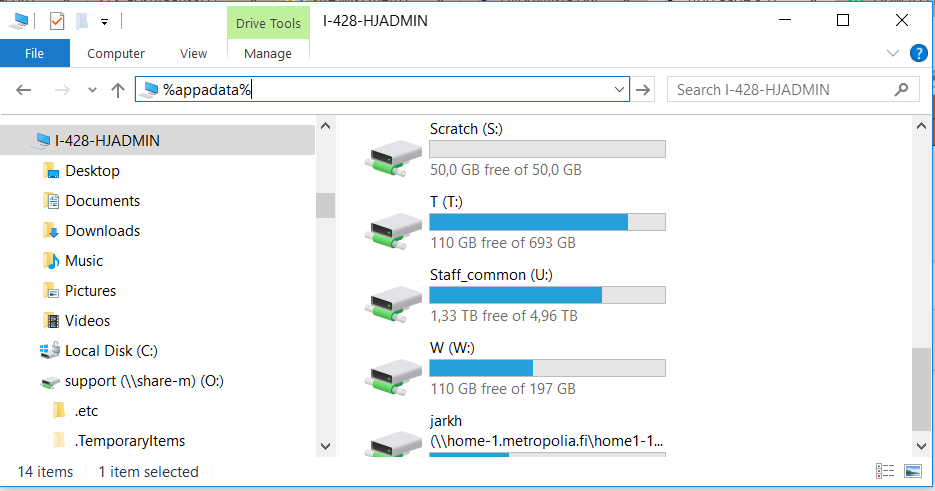Viewport: 935px width, 491px height.
Task: Click the search magnifier icon
Action: click(901, 89)
